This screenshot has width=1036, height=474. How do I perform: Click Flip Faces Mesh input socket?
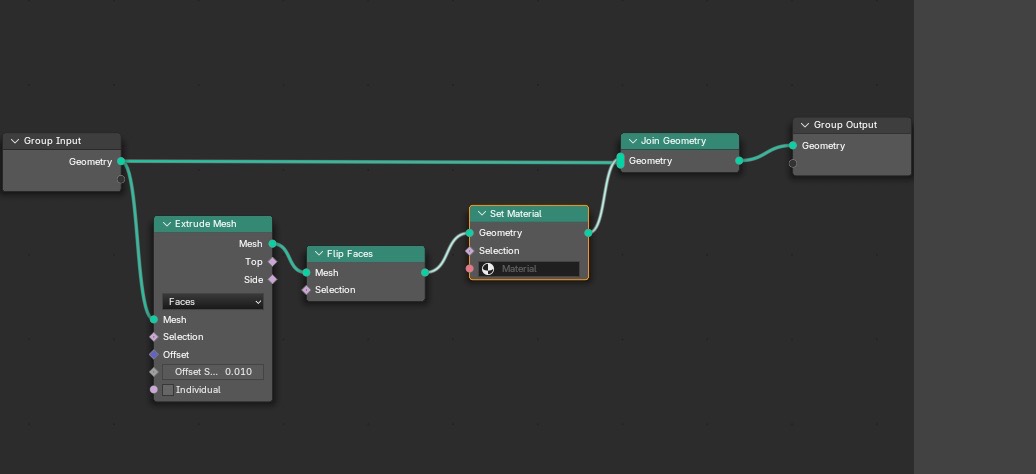click(x=307, y=272)
